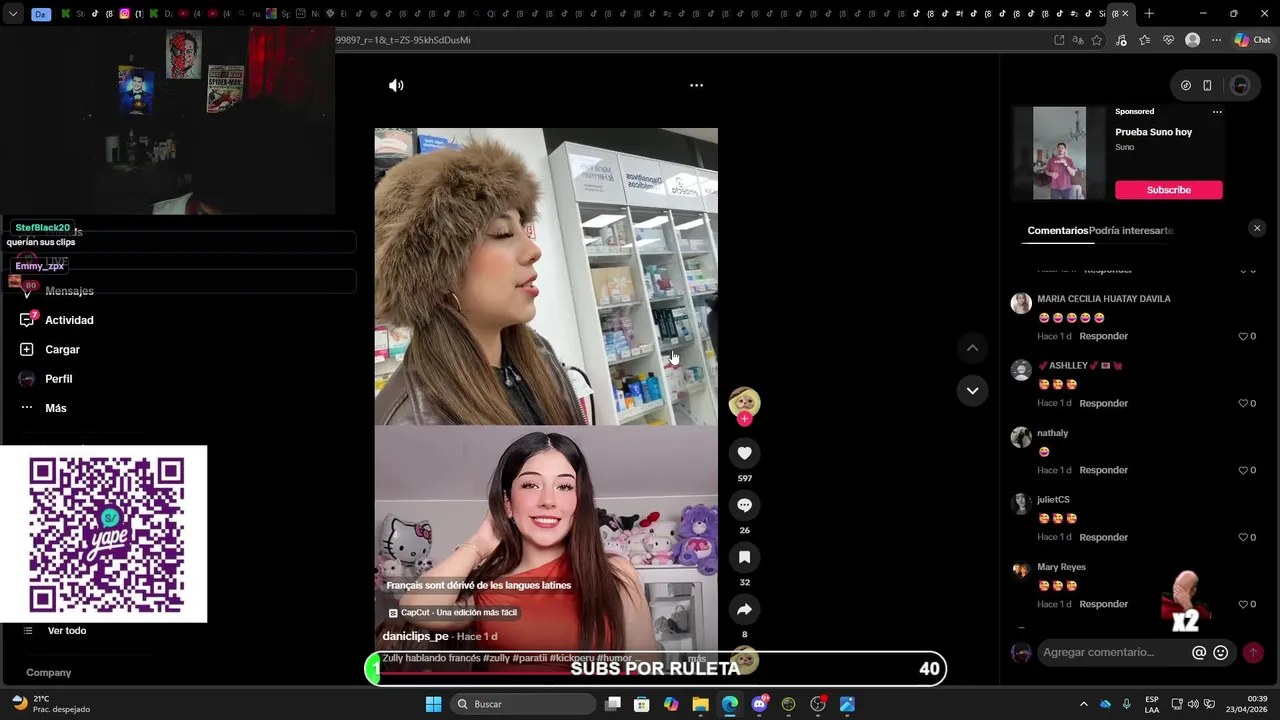The width and height of the screenshot is (1280, 720).
Task: Click the phone app download icon
Action: click(x=1207, y=85)
